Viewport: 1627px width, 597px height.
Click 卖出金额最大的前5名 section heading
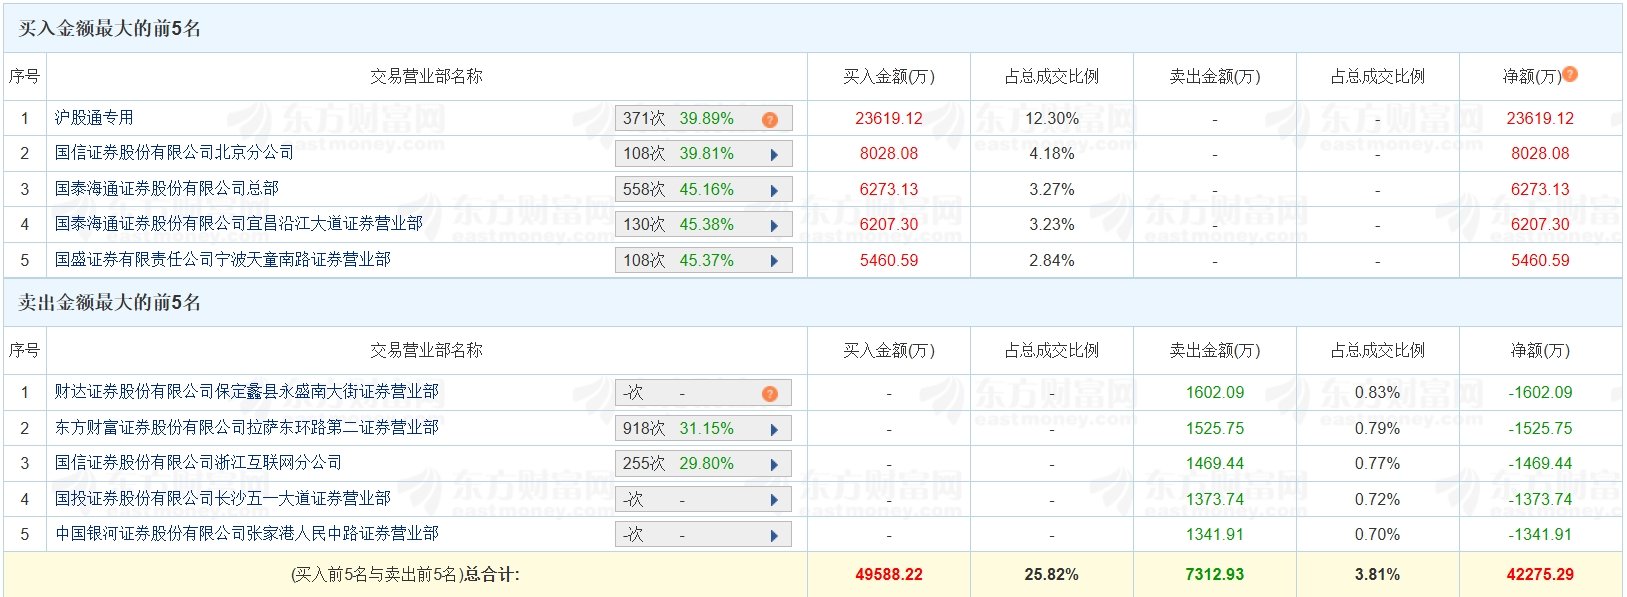(110, 302)
